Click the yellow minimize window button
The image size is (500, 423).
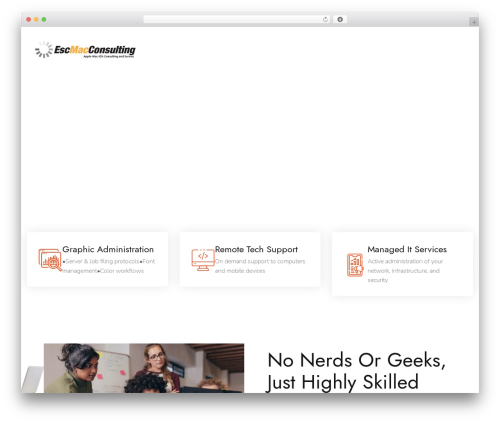coord(36,20)
